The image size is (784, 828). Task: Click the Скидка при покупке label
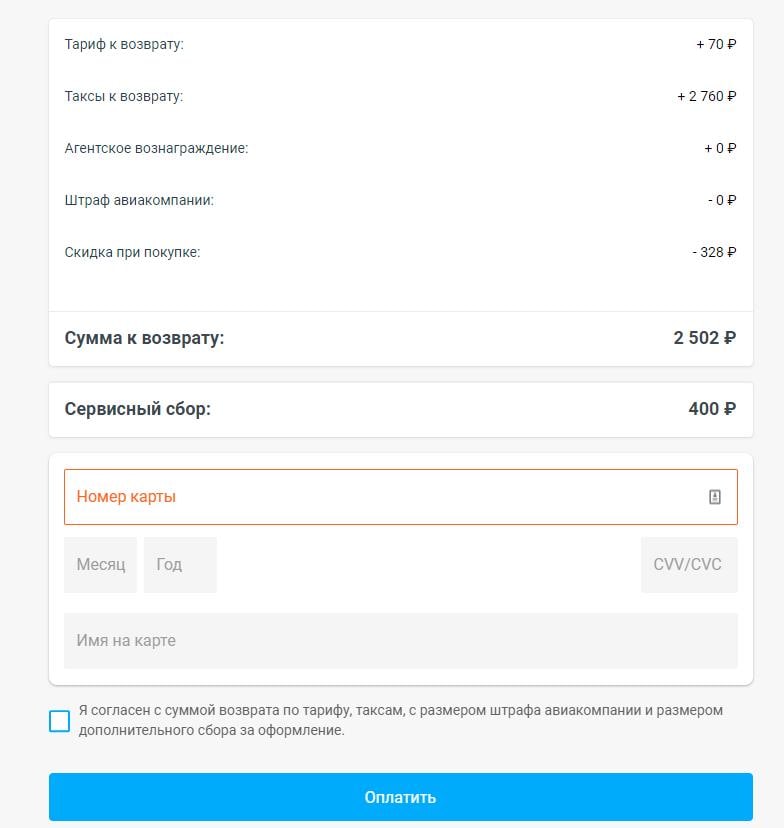pyautogui.click(x=133, y=252)
